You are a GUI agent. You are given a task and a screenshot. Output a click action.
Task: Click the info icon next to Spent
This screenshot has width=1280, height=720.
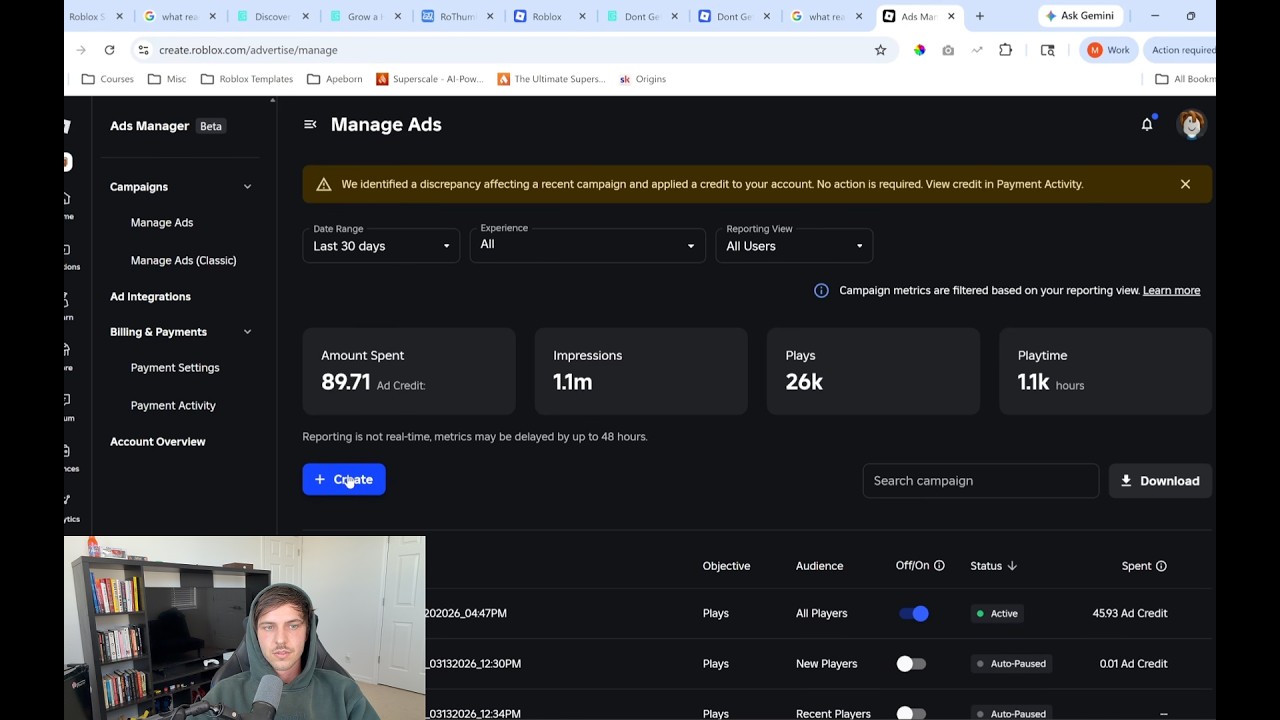pyautogui.click(x=1161, y=566)
